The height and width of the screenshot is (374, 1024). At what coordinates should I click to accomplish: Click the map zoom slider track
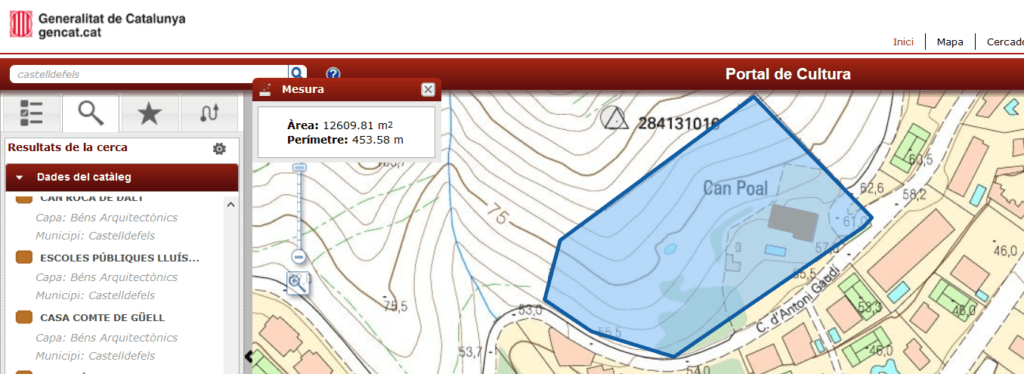(x=300, y=209)
